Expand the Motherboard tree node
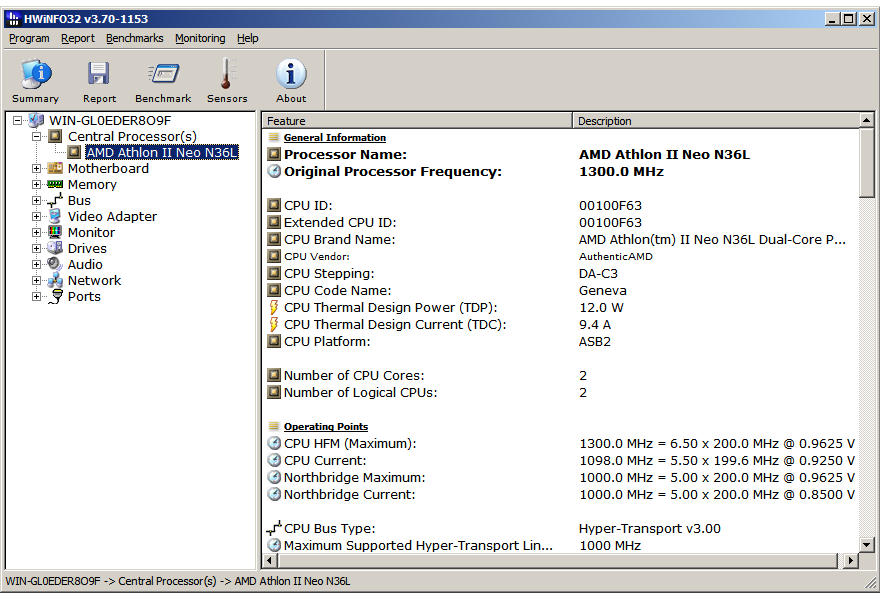The width and height of the screenshot is (880, 600). click(x=36, y=168)
